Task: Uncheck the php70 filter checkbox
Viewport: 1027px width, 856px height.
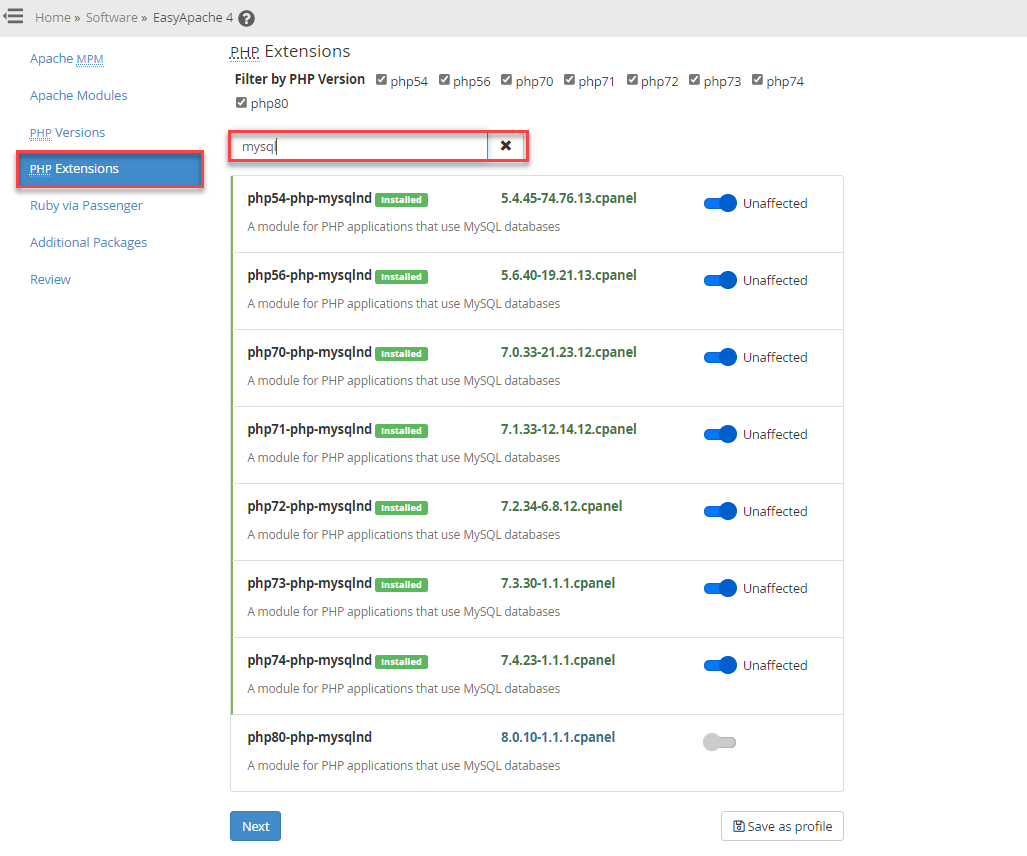Action: 507,79
